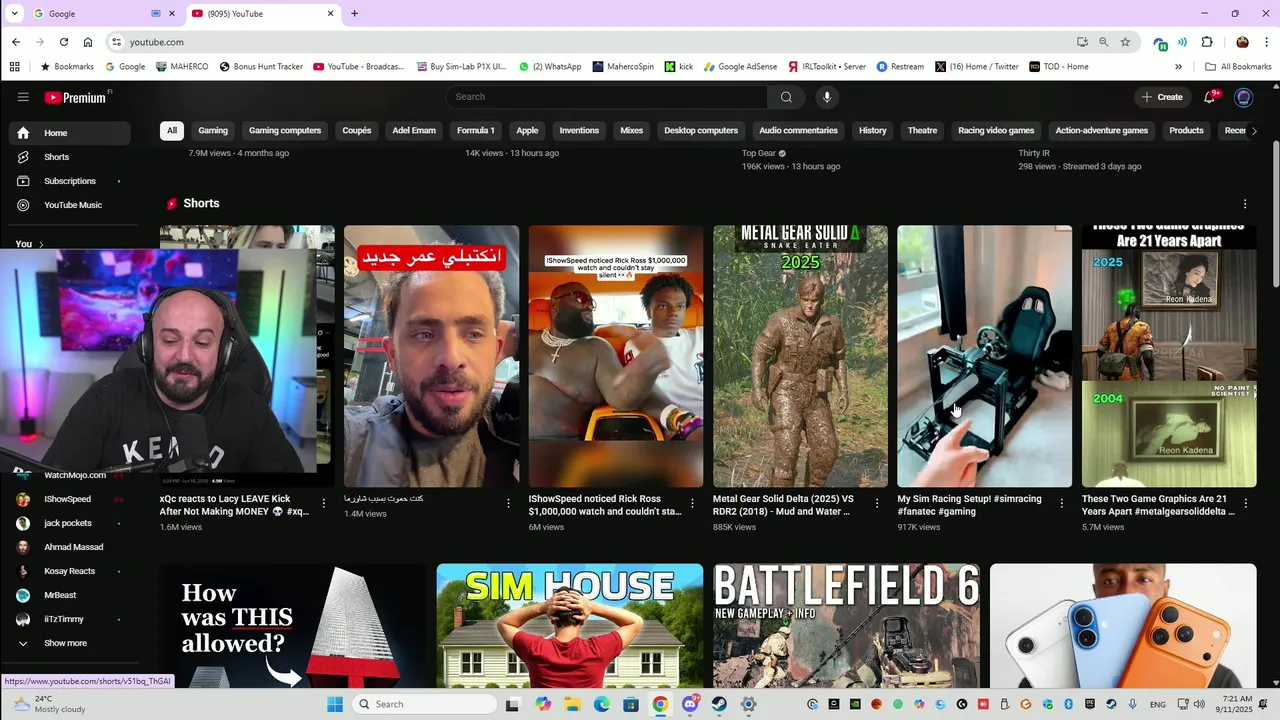
Task: Open Microsoft Edge from the taskbar
Action: [602, 704]
